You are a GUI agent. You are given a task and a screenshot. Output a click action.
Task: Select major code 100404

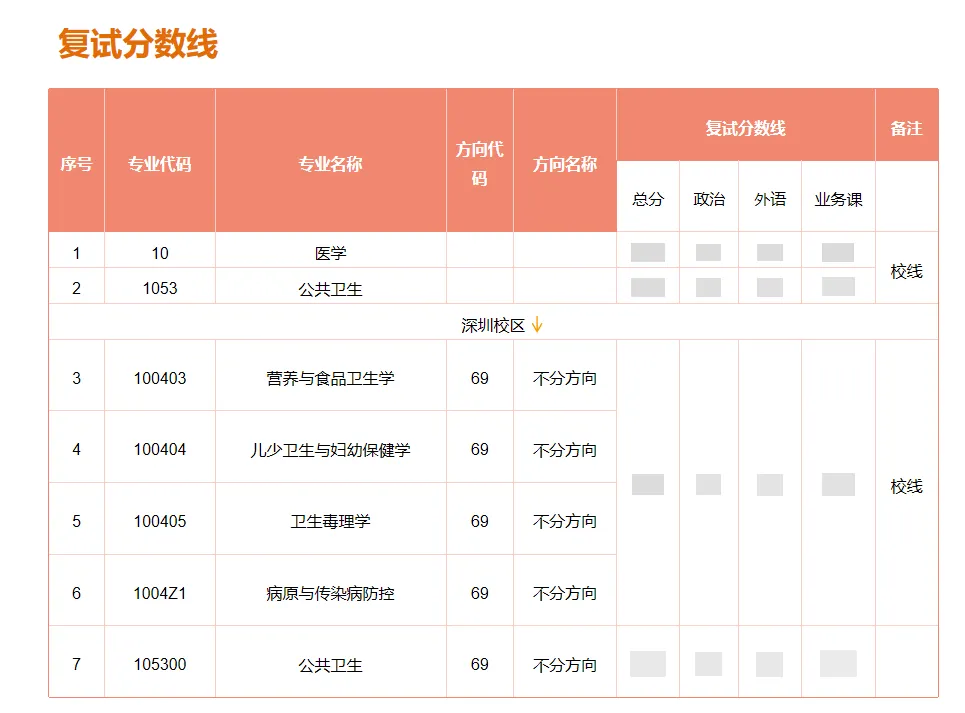(x=160, y=449)
